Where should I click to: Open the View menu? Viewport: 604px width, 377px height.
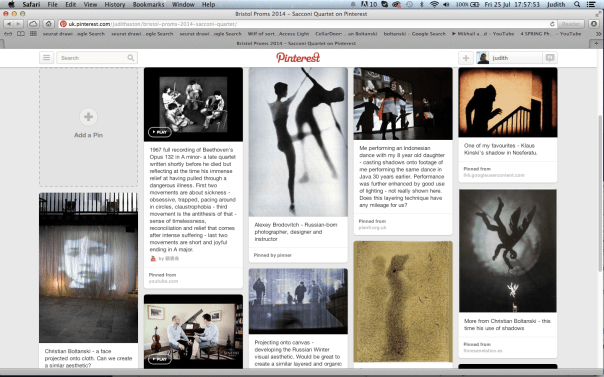pyautogui.click(x=90, y=4)
